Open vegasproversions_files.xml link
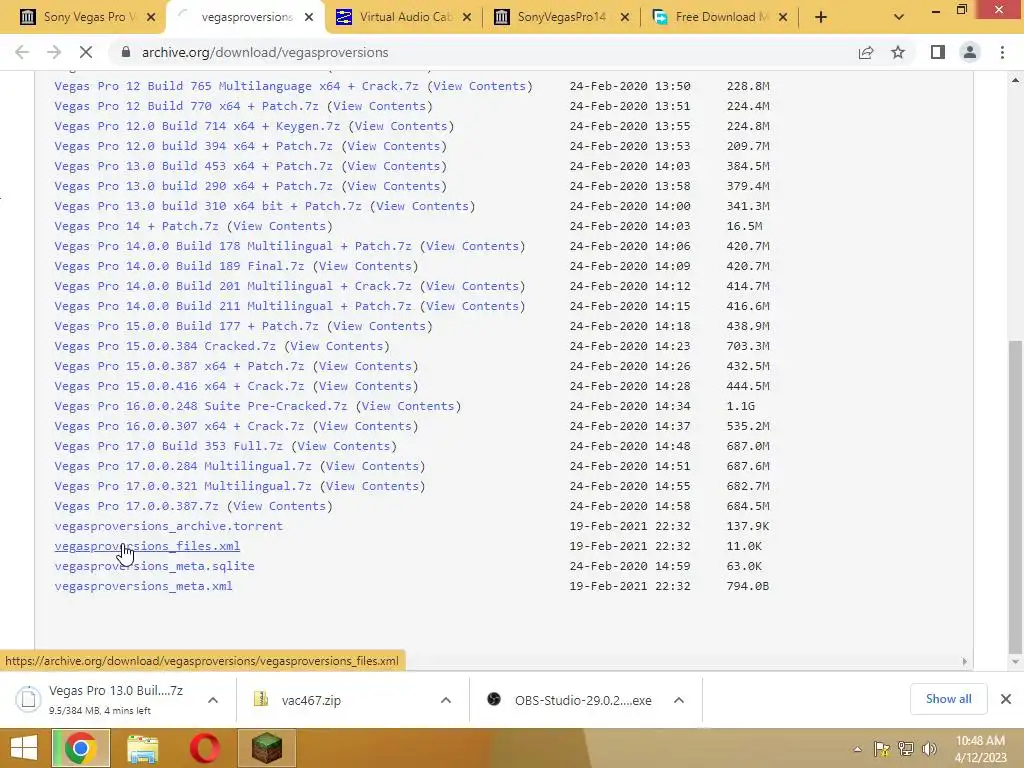 [x=147, y=546]
